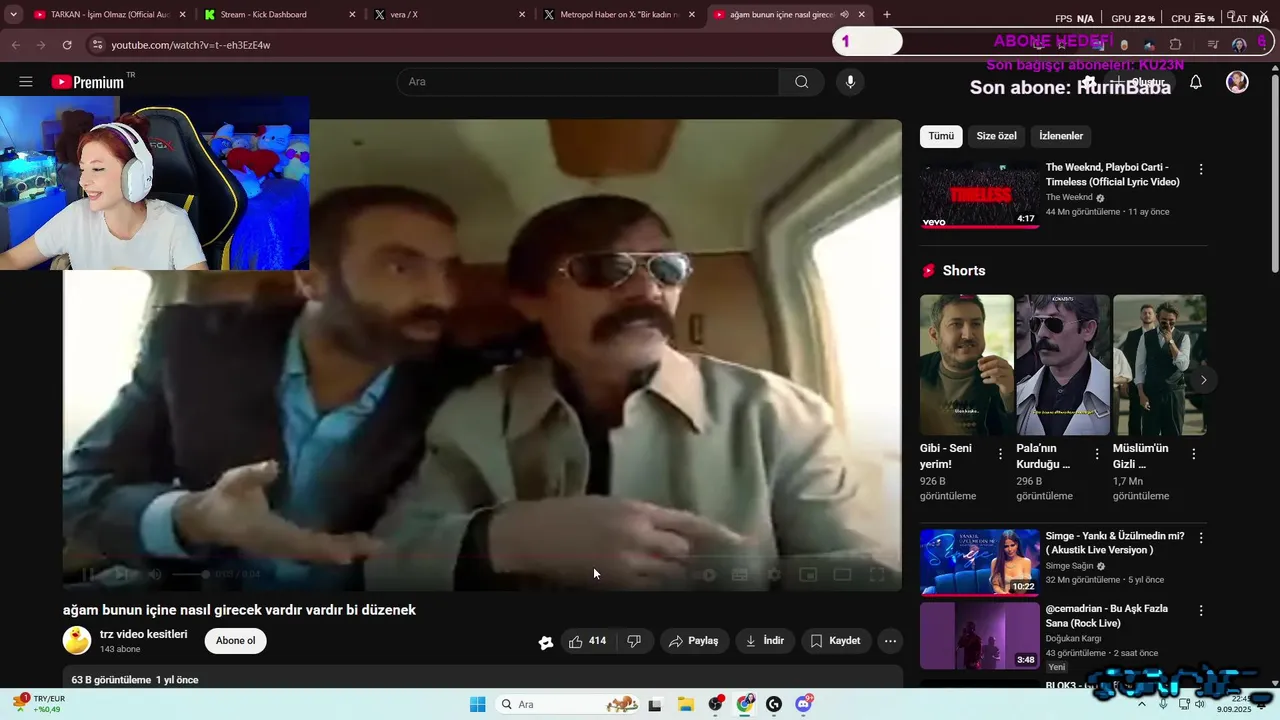The image size is (1280, 720).
Task: Seek on the video progress bar
Action: point(482,554)
